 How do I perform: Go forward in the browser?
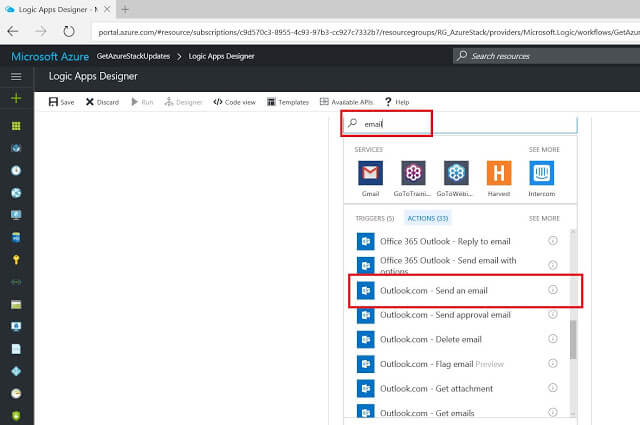coord(41,31)
